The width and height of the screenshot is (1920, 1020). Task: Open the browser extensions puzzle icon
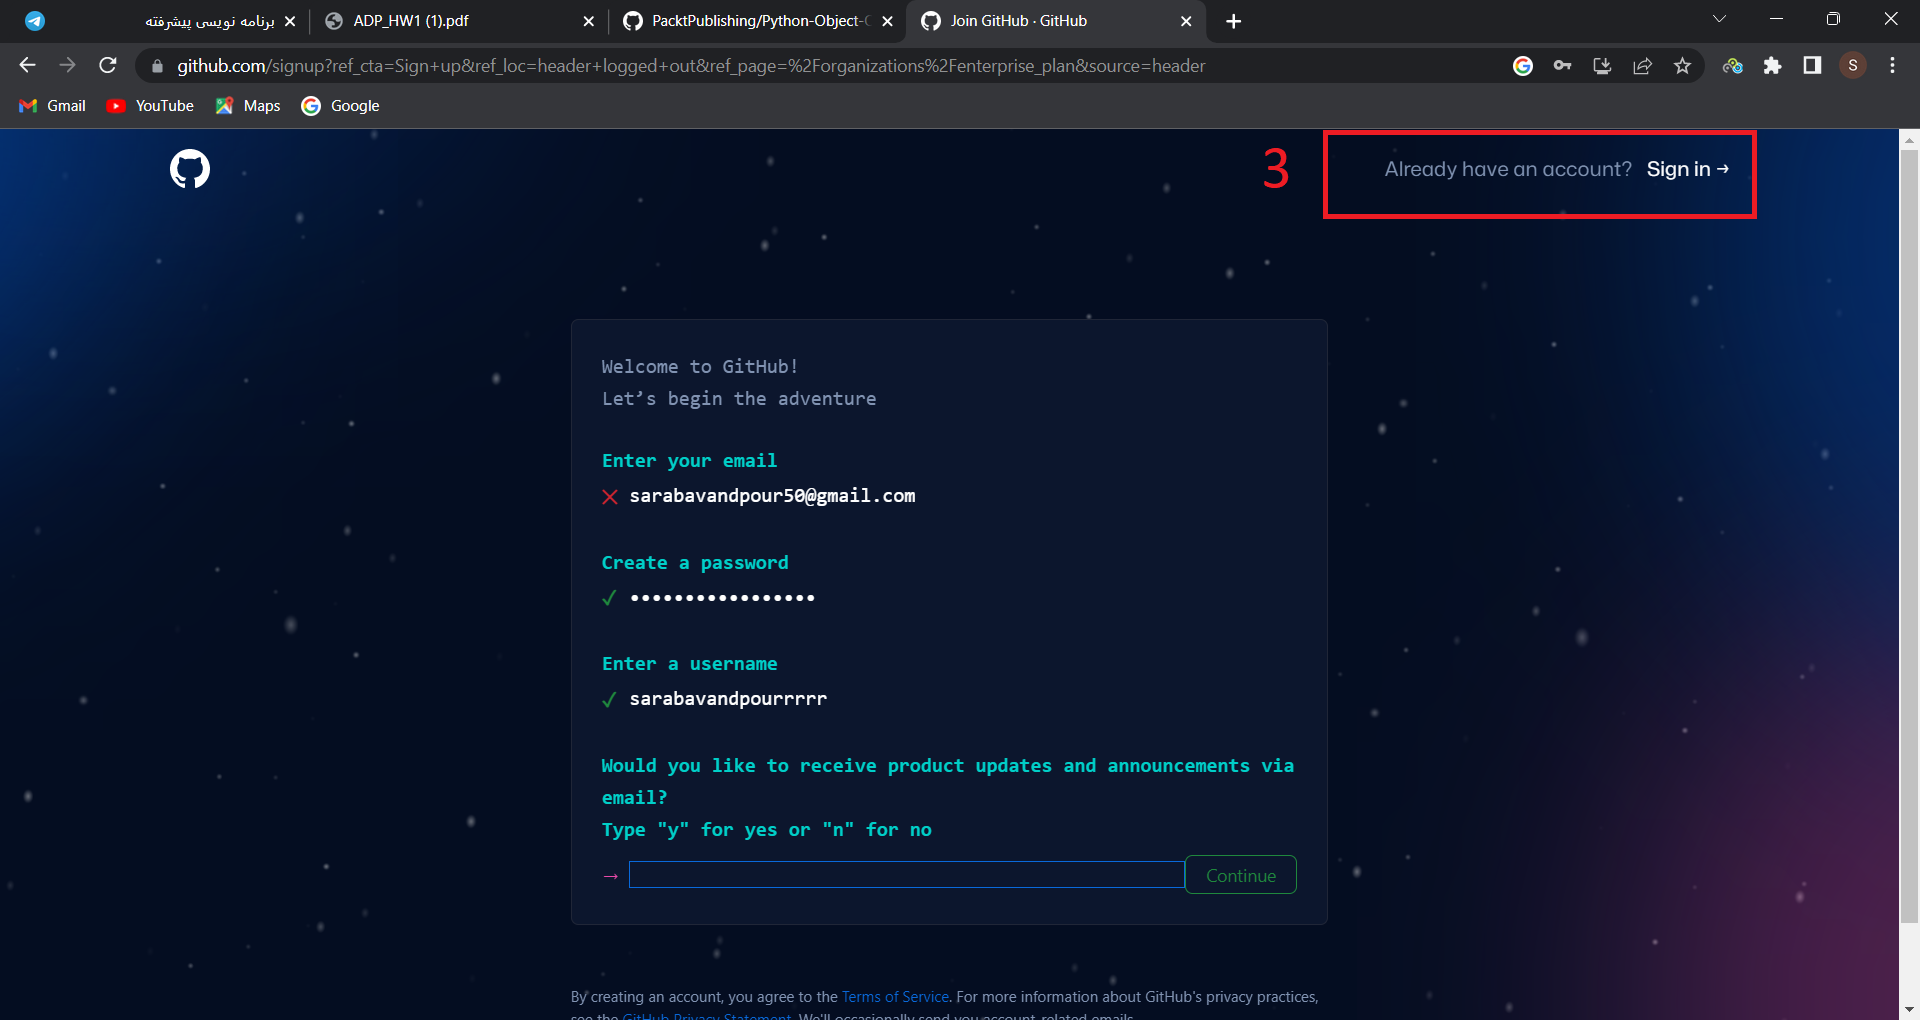coord(1774,65)
